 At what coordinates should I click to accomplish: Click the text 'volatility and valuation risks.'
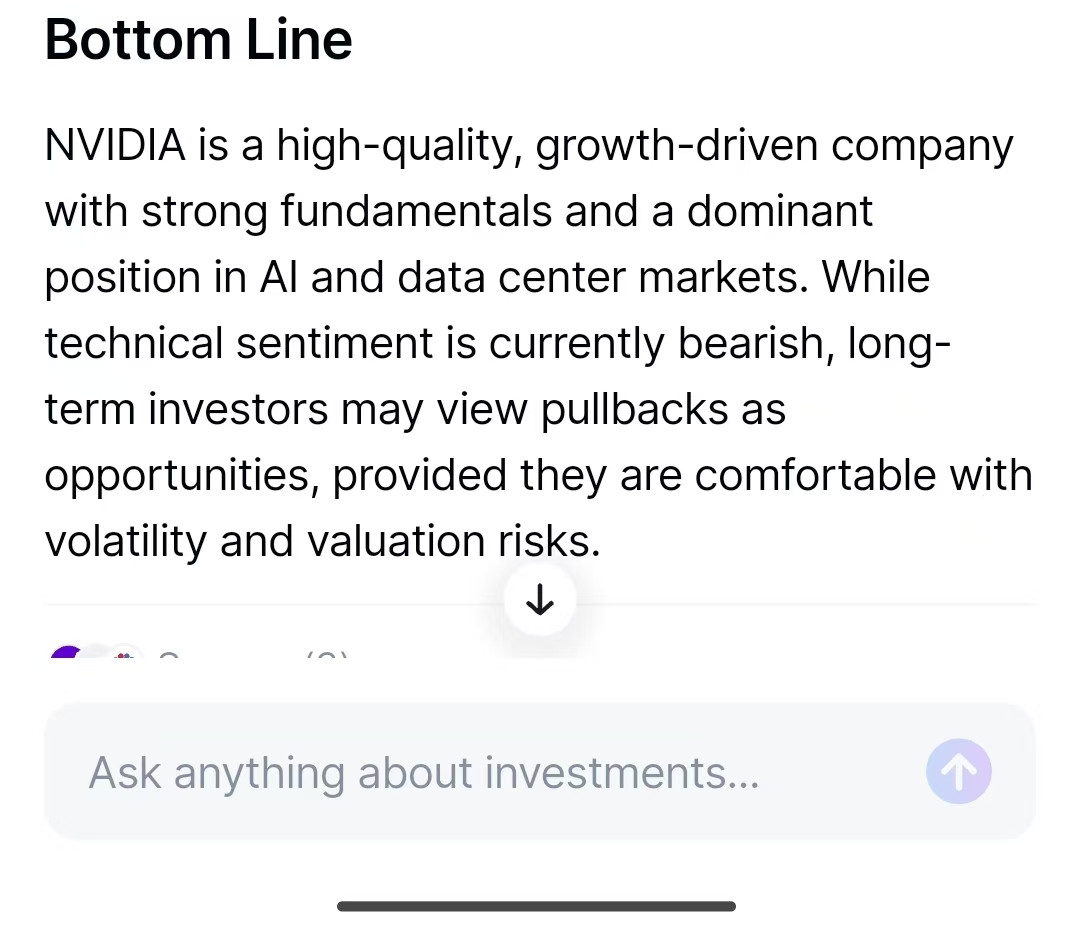pyautogui.click(x=322, y=541)
